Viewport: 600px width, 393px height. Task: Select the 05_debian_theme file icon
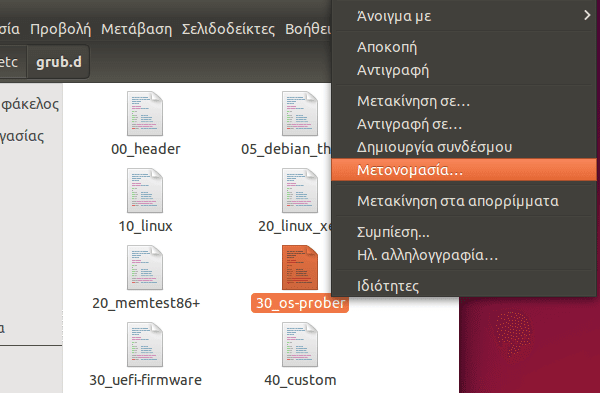pos(300,114)
